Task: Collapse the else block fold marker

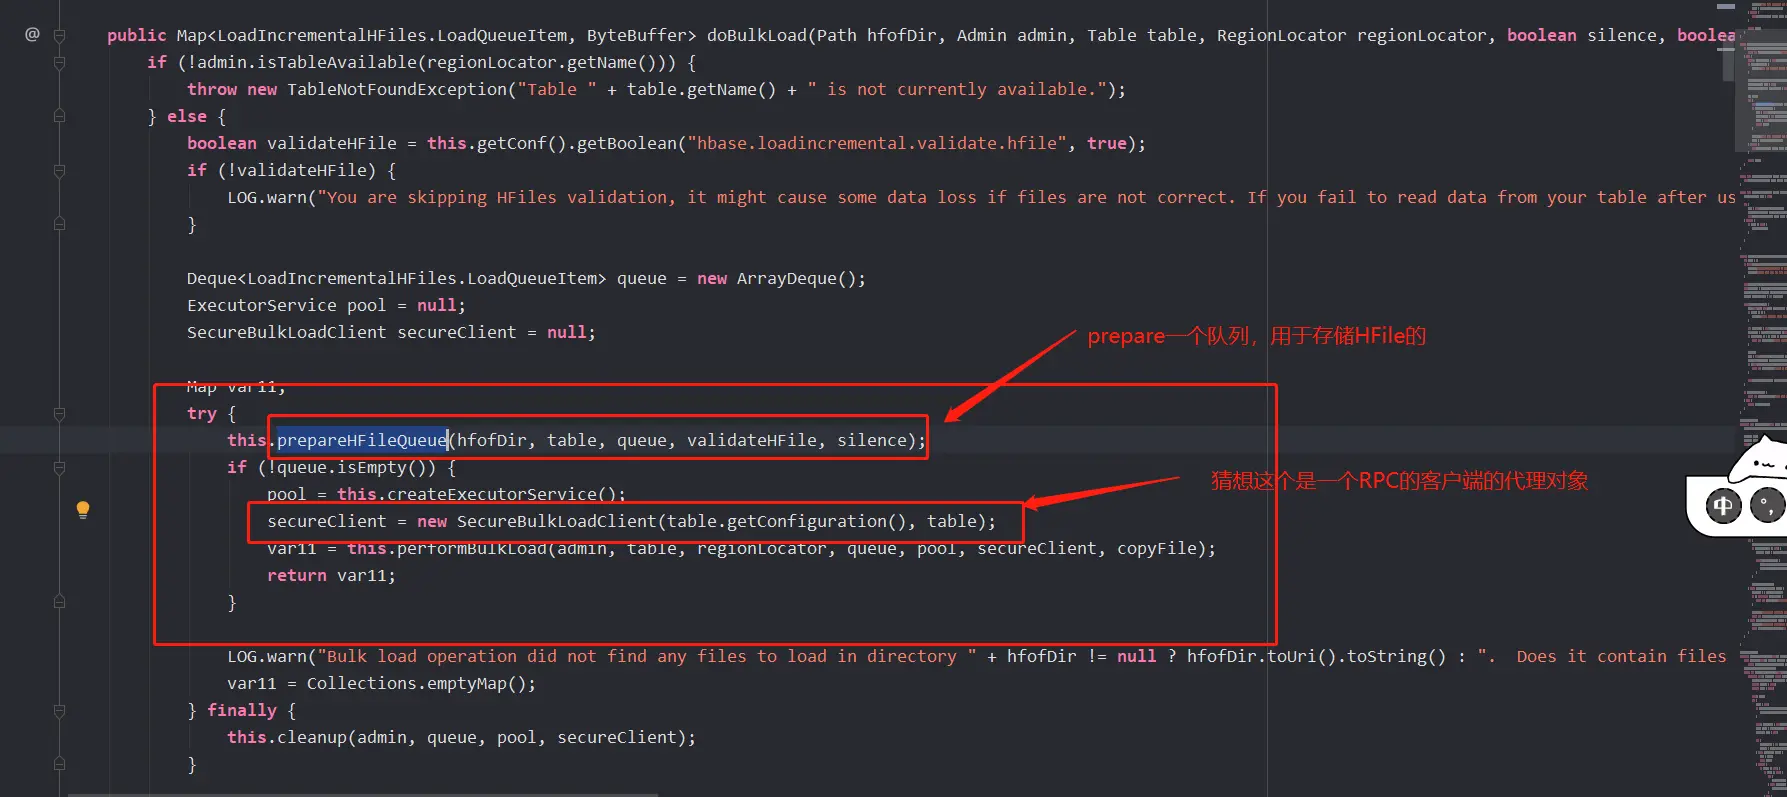Action: click(x=59, y=116)
